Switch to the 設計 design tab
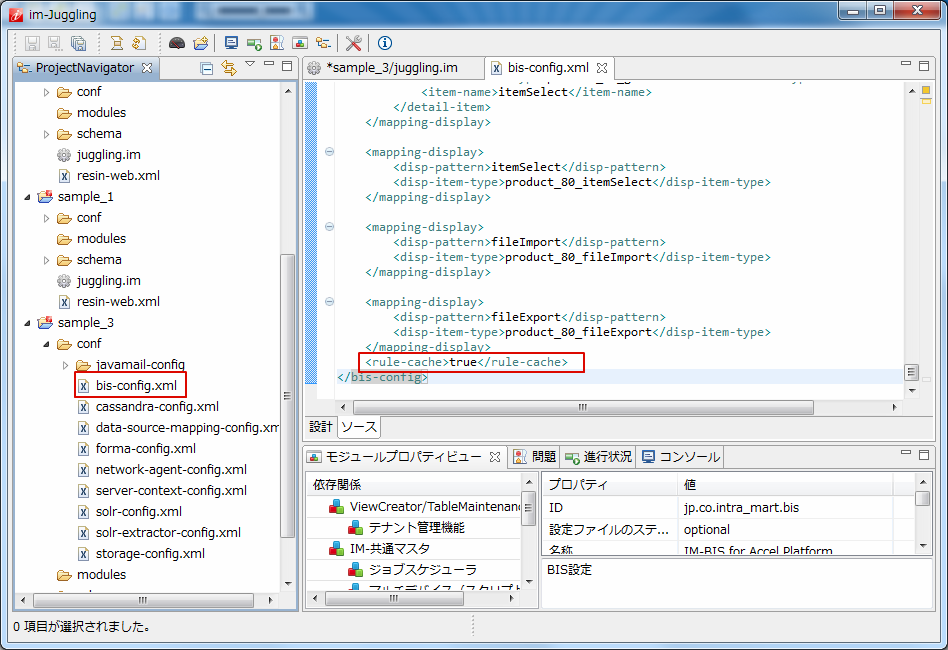Image resolution: width=948 pixels, height=650 pixels. pos(320,427)
